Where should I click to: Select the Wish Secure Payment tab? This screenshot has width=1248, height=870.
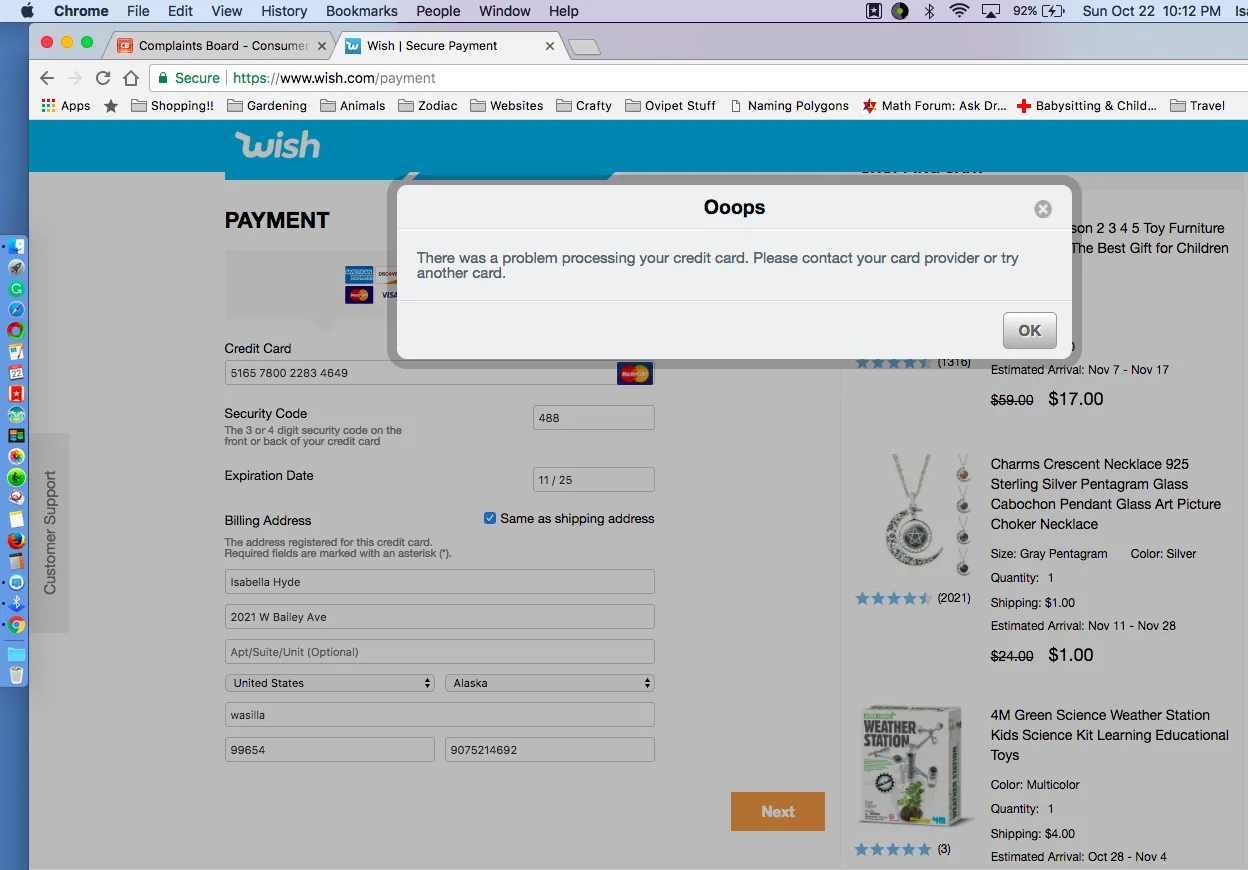pos(450,46)
